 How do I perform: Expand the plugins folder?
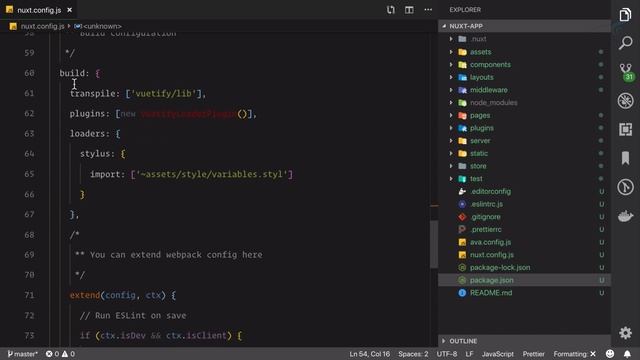(524, 128)
